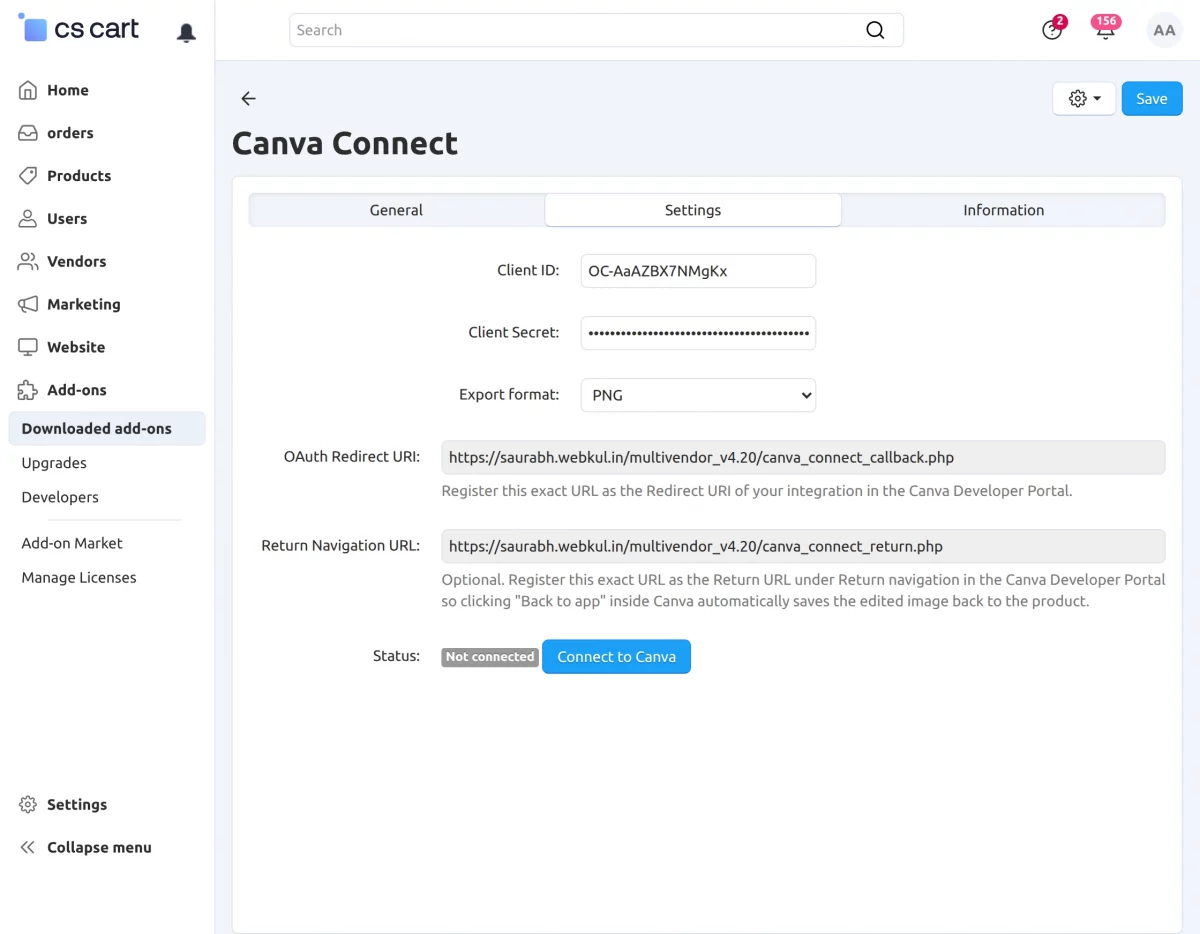
Task: Click the Home house icon
Action: (28, 90)
